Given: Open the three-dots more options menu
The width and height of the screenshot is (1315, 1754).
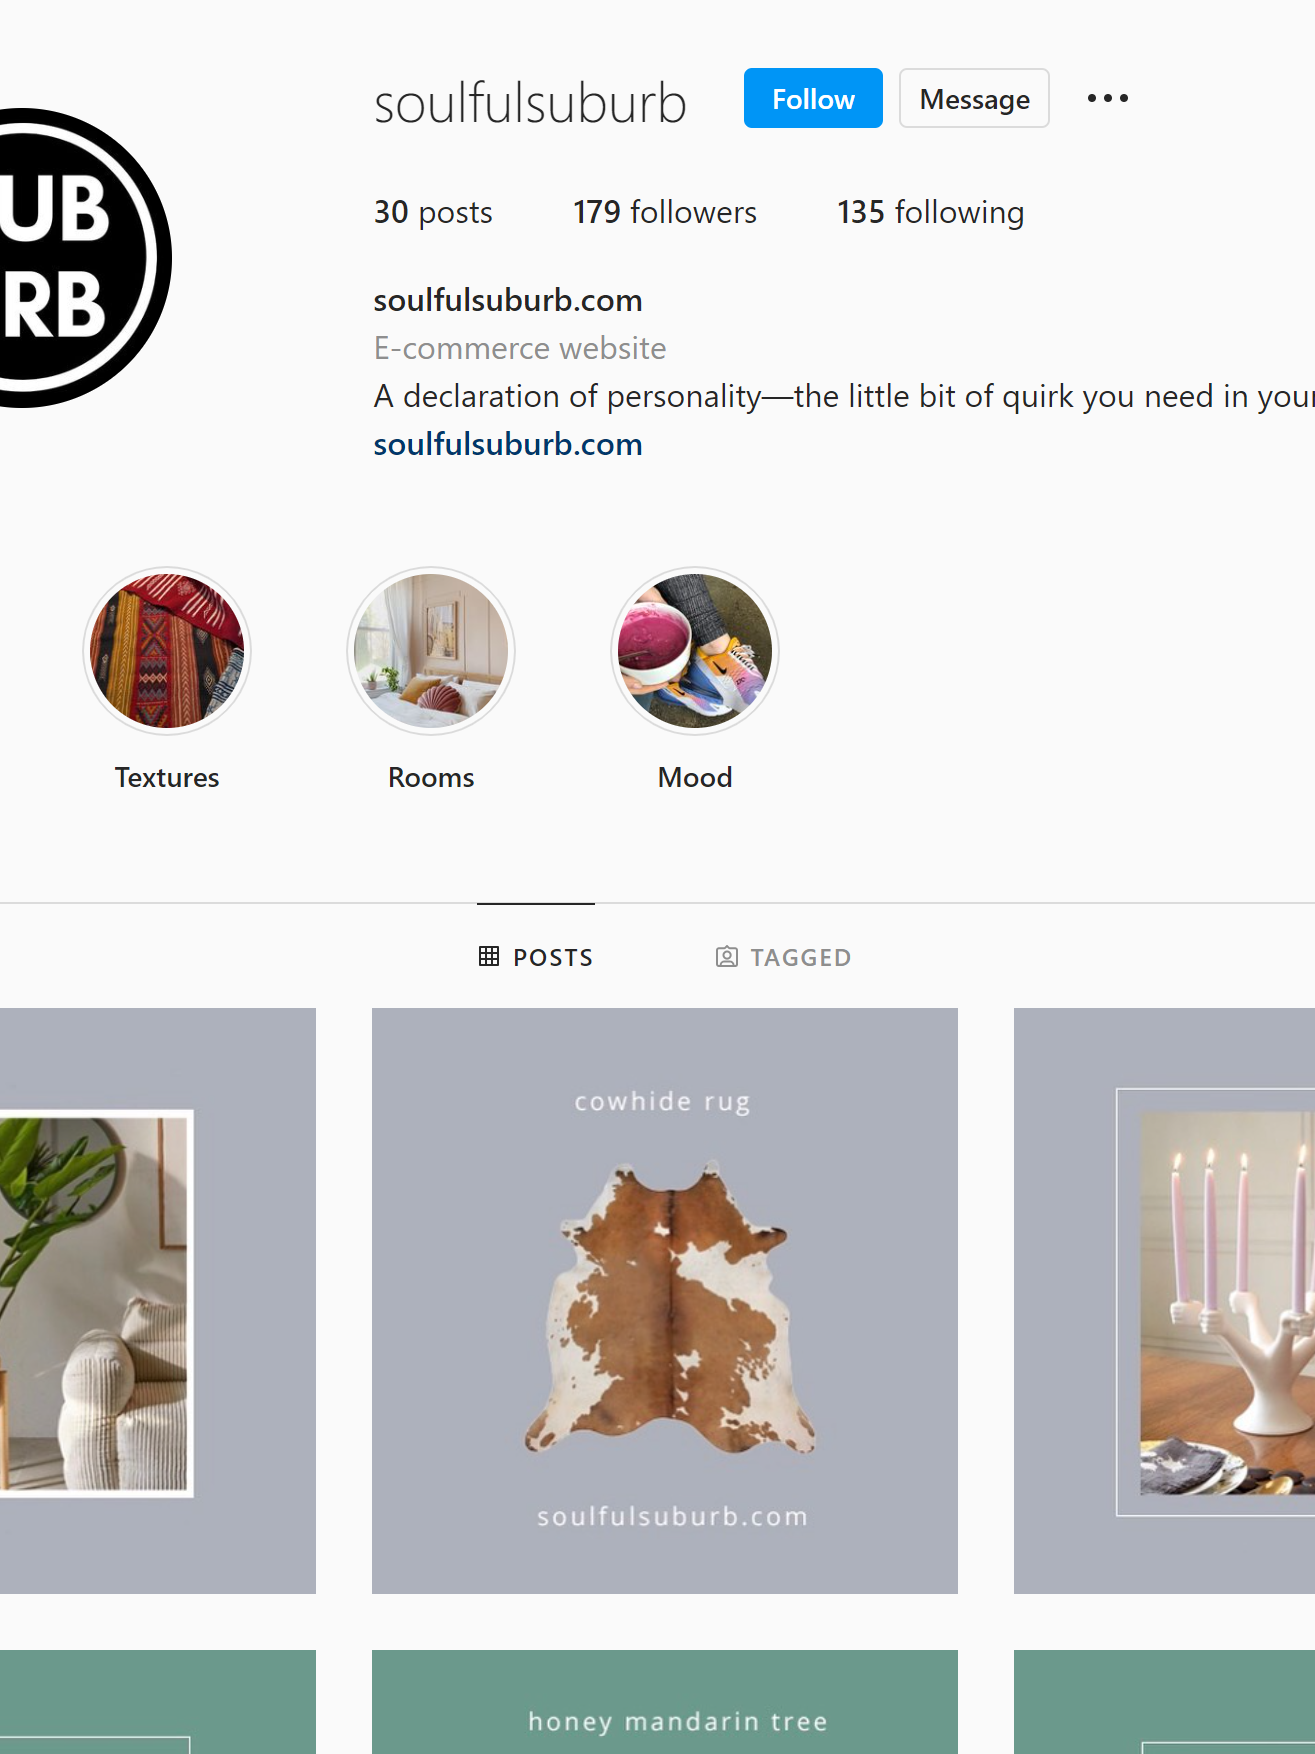Looking at the screenshot, I should click(x=1107, y=98).
